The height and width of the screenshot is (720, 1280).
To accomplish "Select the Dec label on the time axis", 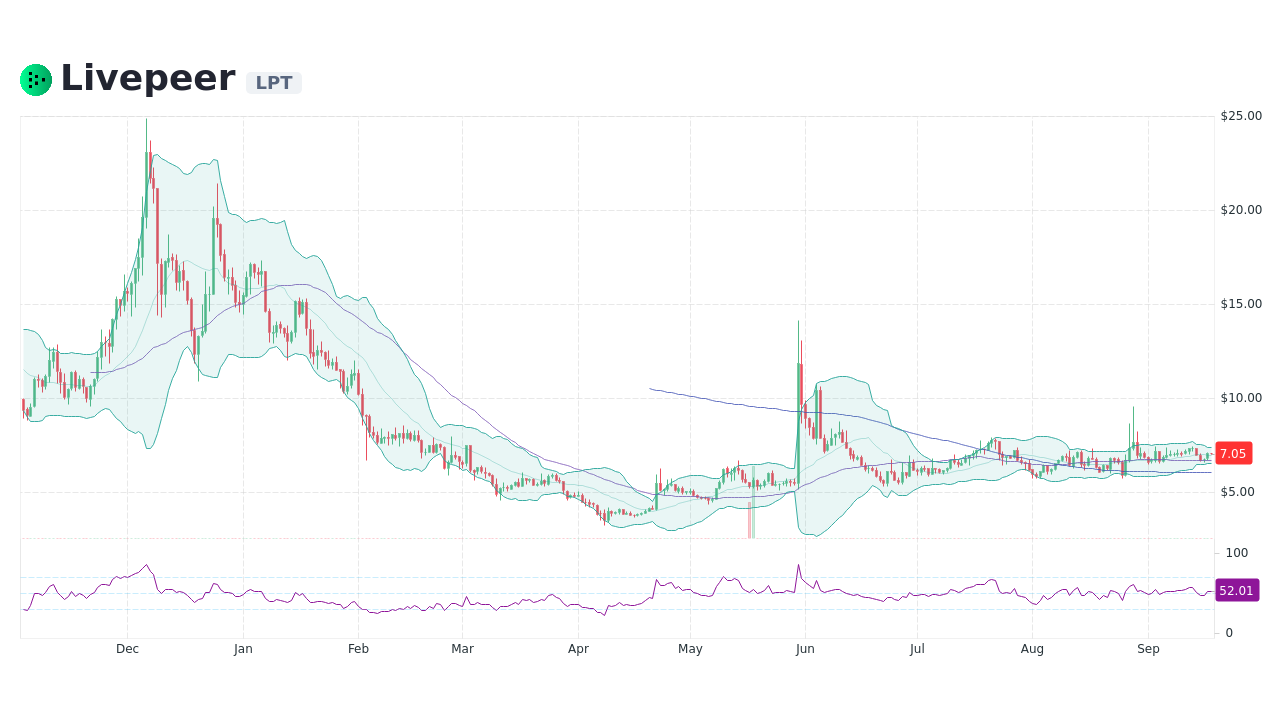I will [x=127, y=649].
